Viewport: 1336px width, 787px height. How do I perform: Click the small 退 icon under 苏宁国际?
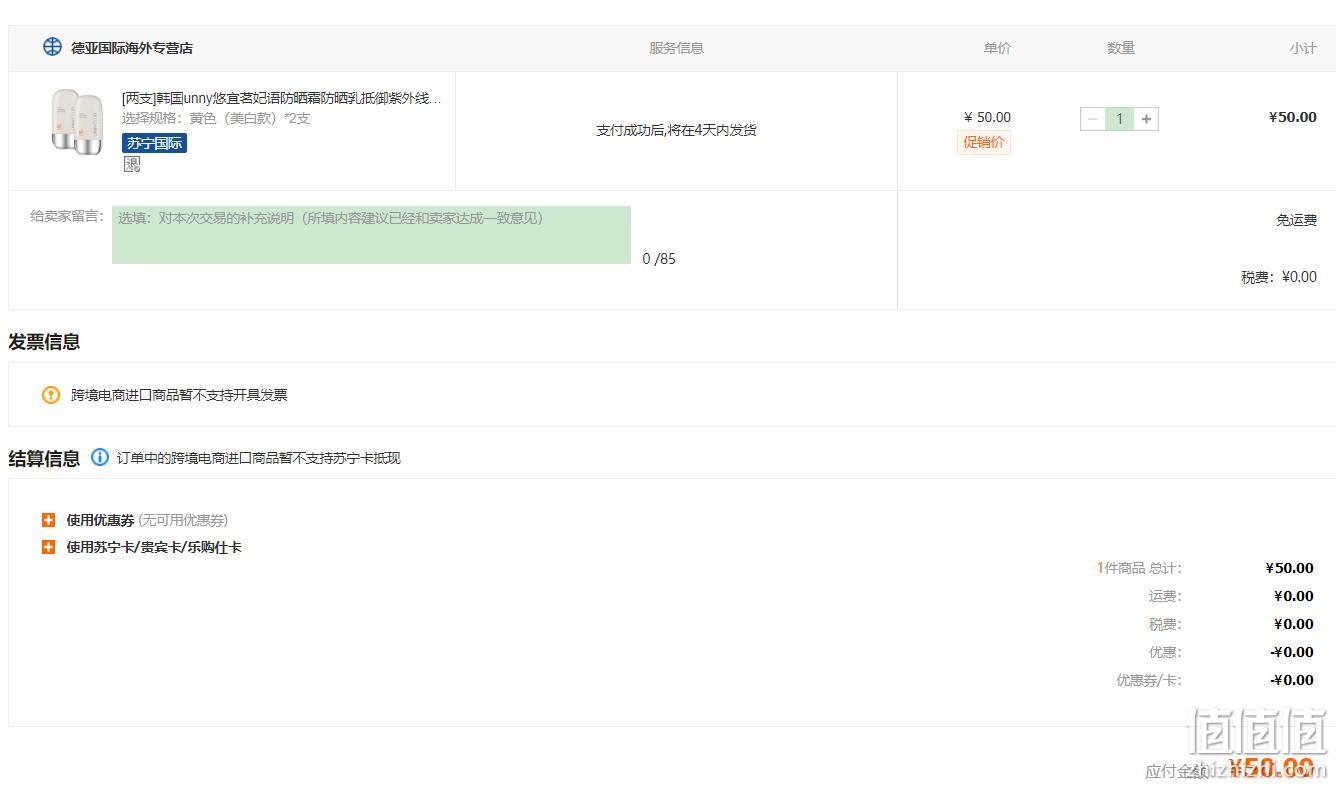coord(132,164)
